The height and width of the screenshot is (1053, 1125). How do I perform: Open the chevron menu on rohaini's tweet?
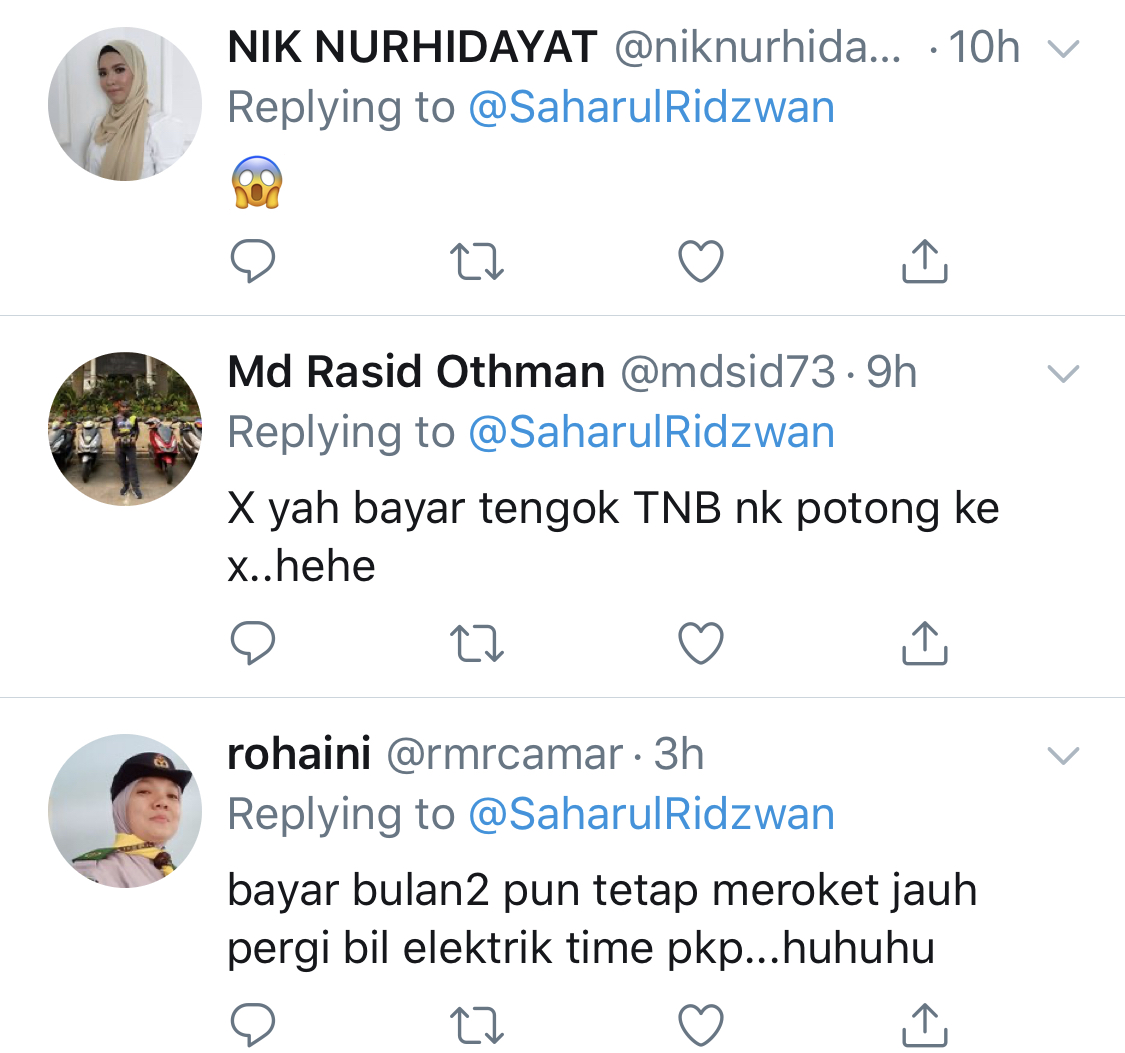1063,755
